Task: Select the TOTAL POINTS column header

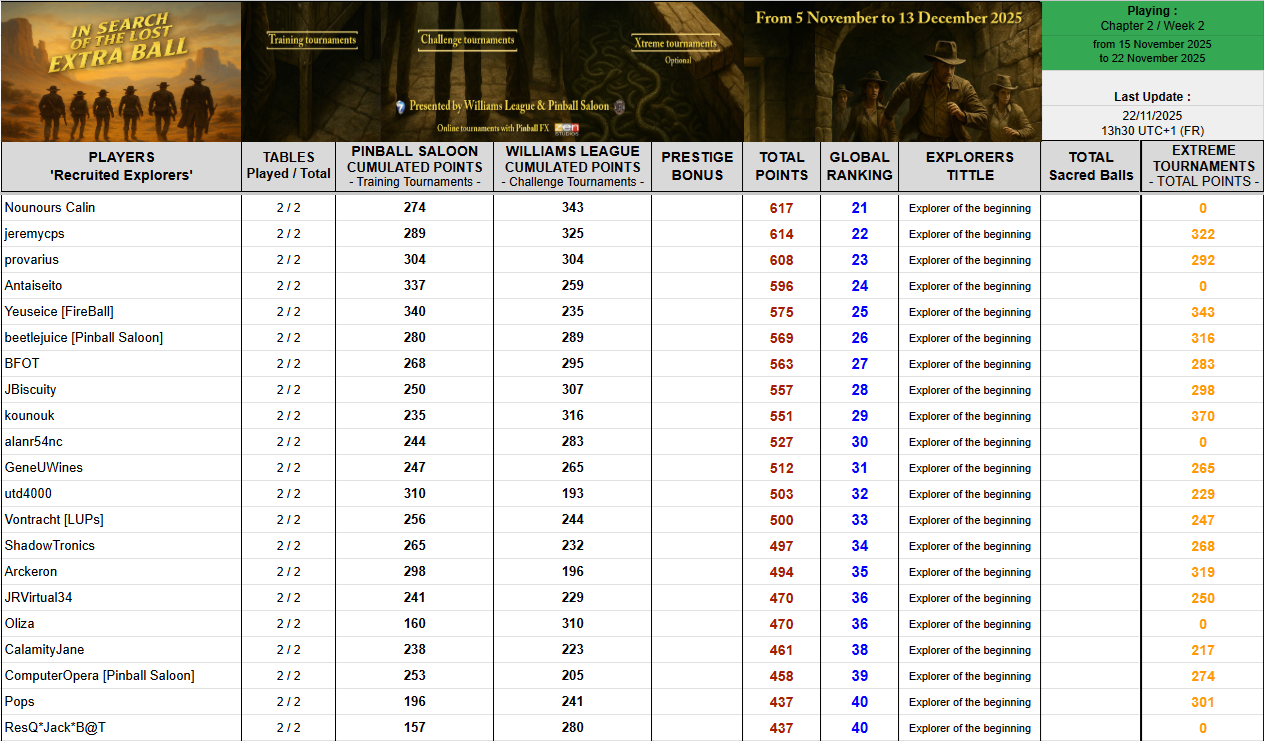Action: 781,166
